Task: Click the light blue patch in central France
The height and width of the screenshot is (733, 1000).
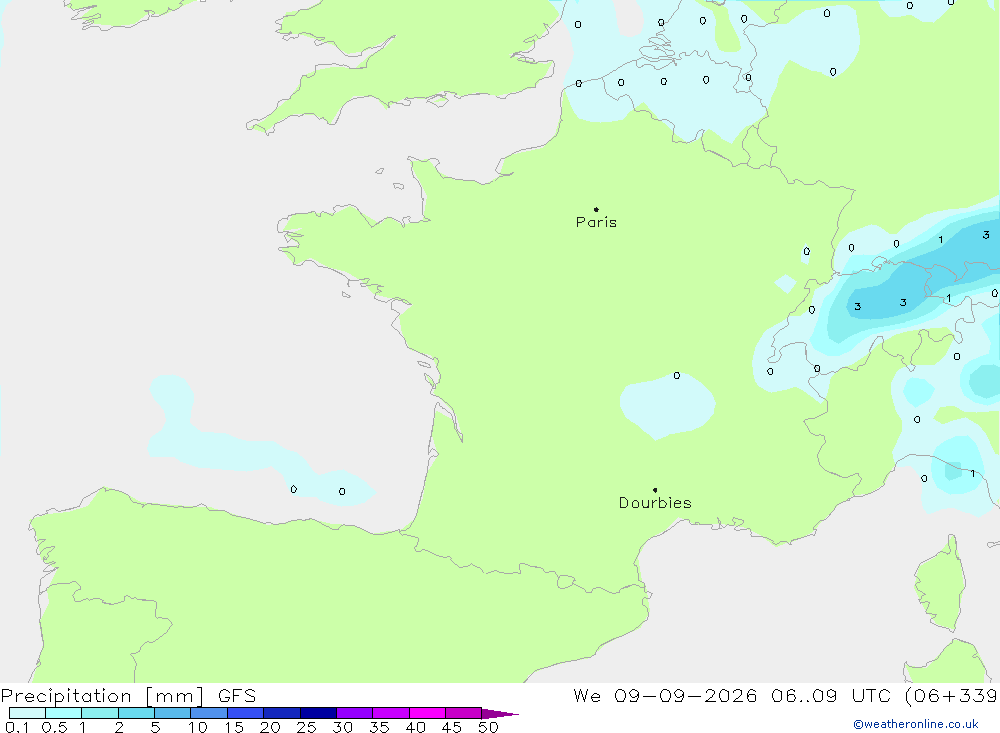Action: (x=666, y=406)
